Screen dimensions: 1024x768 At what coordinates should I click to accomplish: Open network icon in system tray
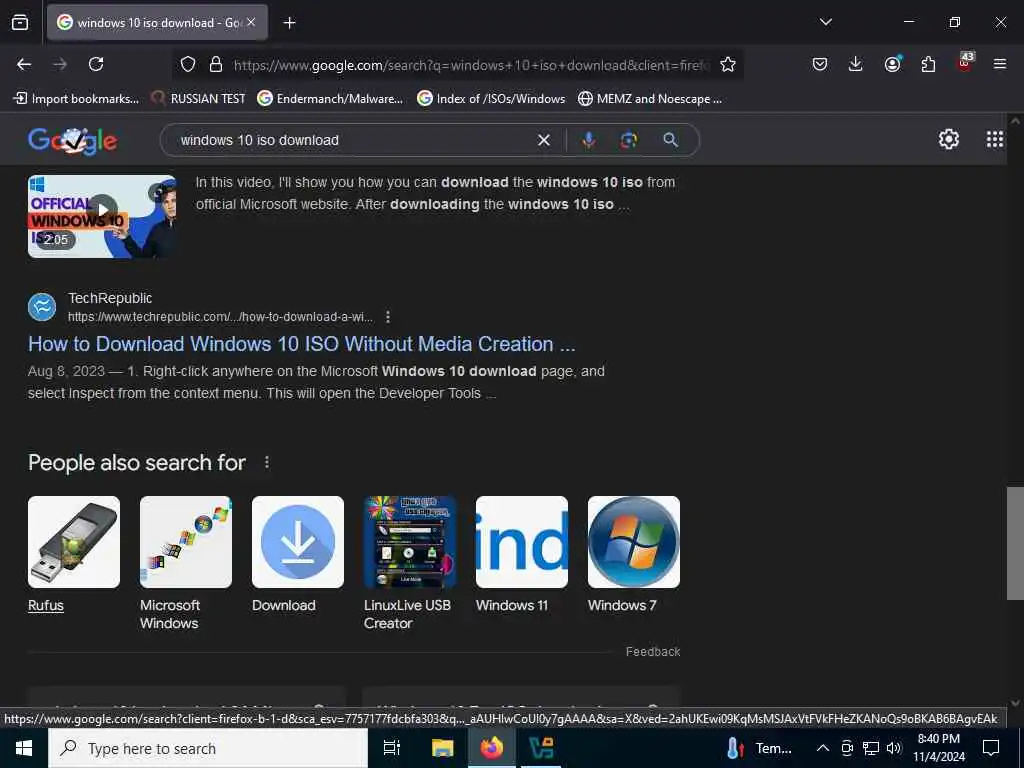[x=871, y=748]
